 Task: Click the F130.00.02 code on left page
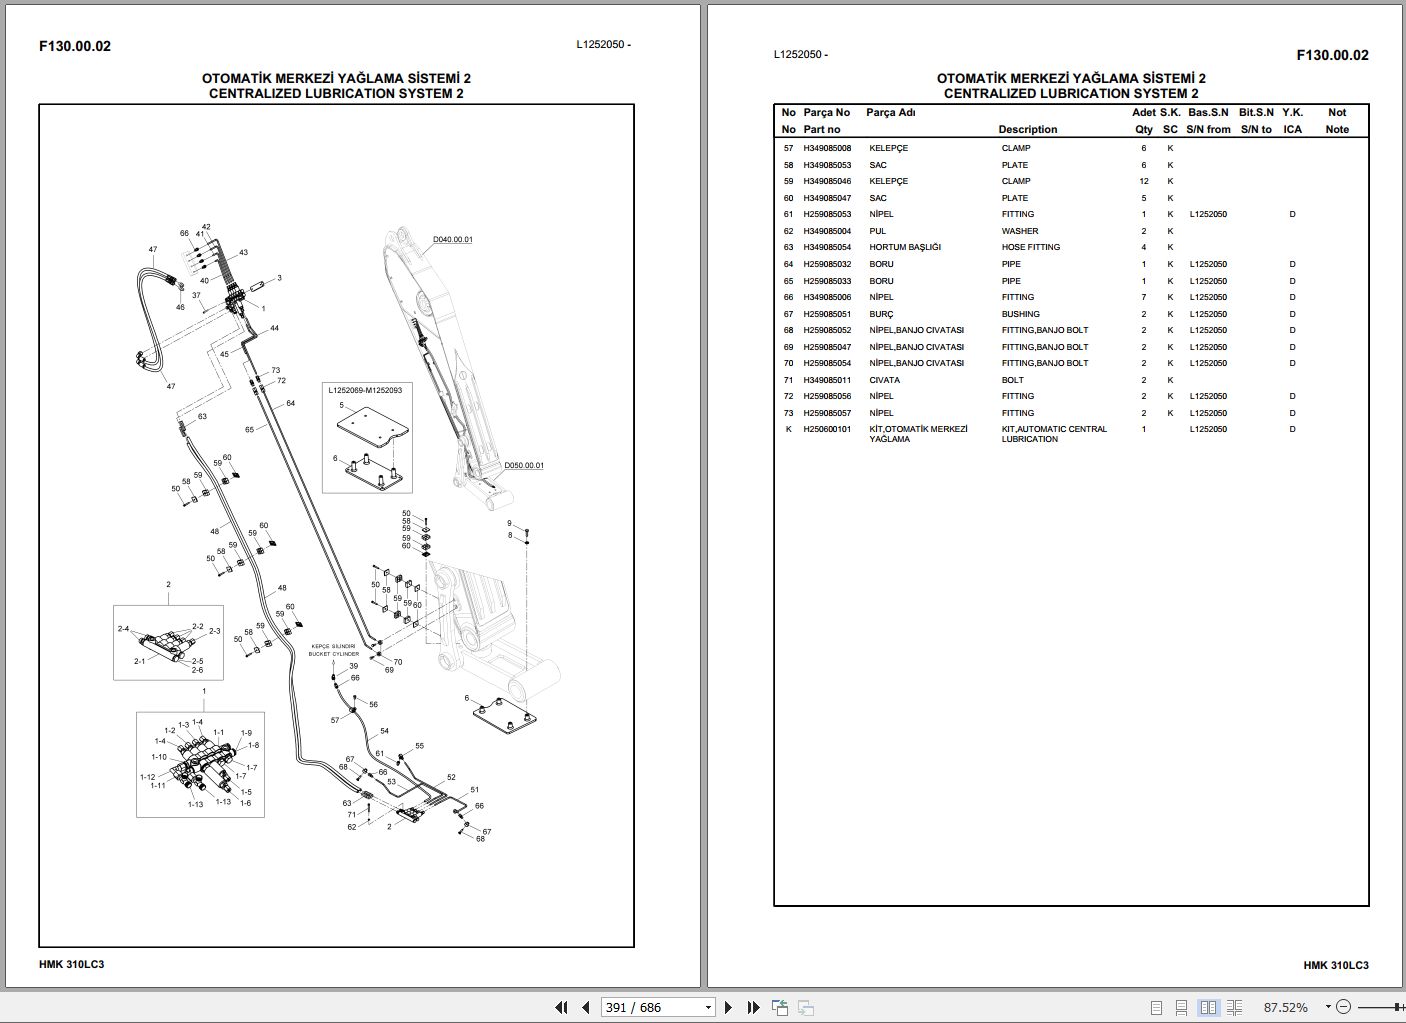75,46
